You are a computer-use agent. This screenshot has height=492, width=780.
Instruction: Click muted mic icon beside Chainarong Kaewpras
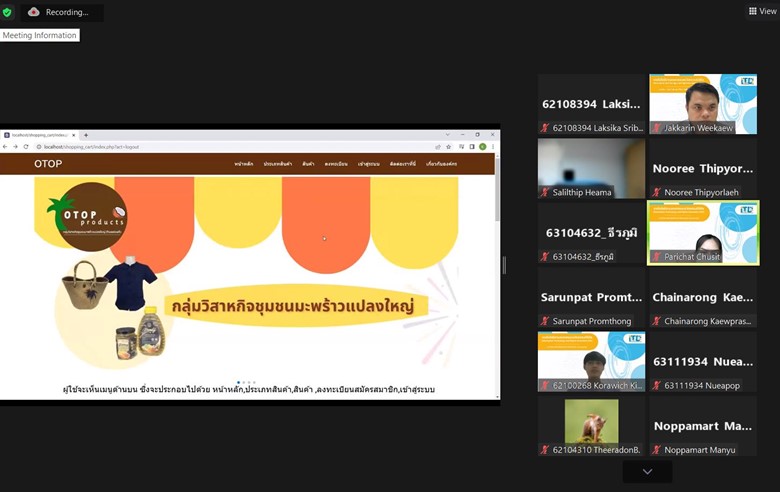(x=657, y=321)
